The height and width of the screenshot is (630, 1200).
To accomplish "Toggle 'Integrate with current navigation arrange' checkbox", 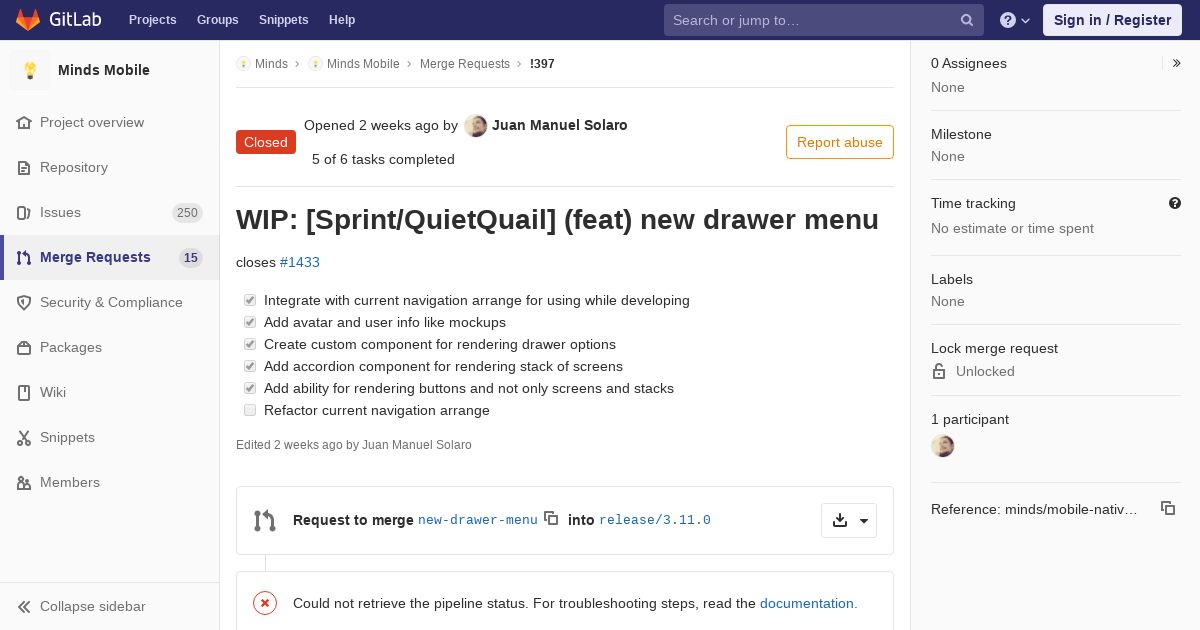I will [250, 300].
